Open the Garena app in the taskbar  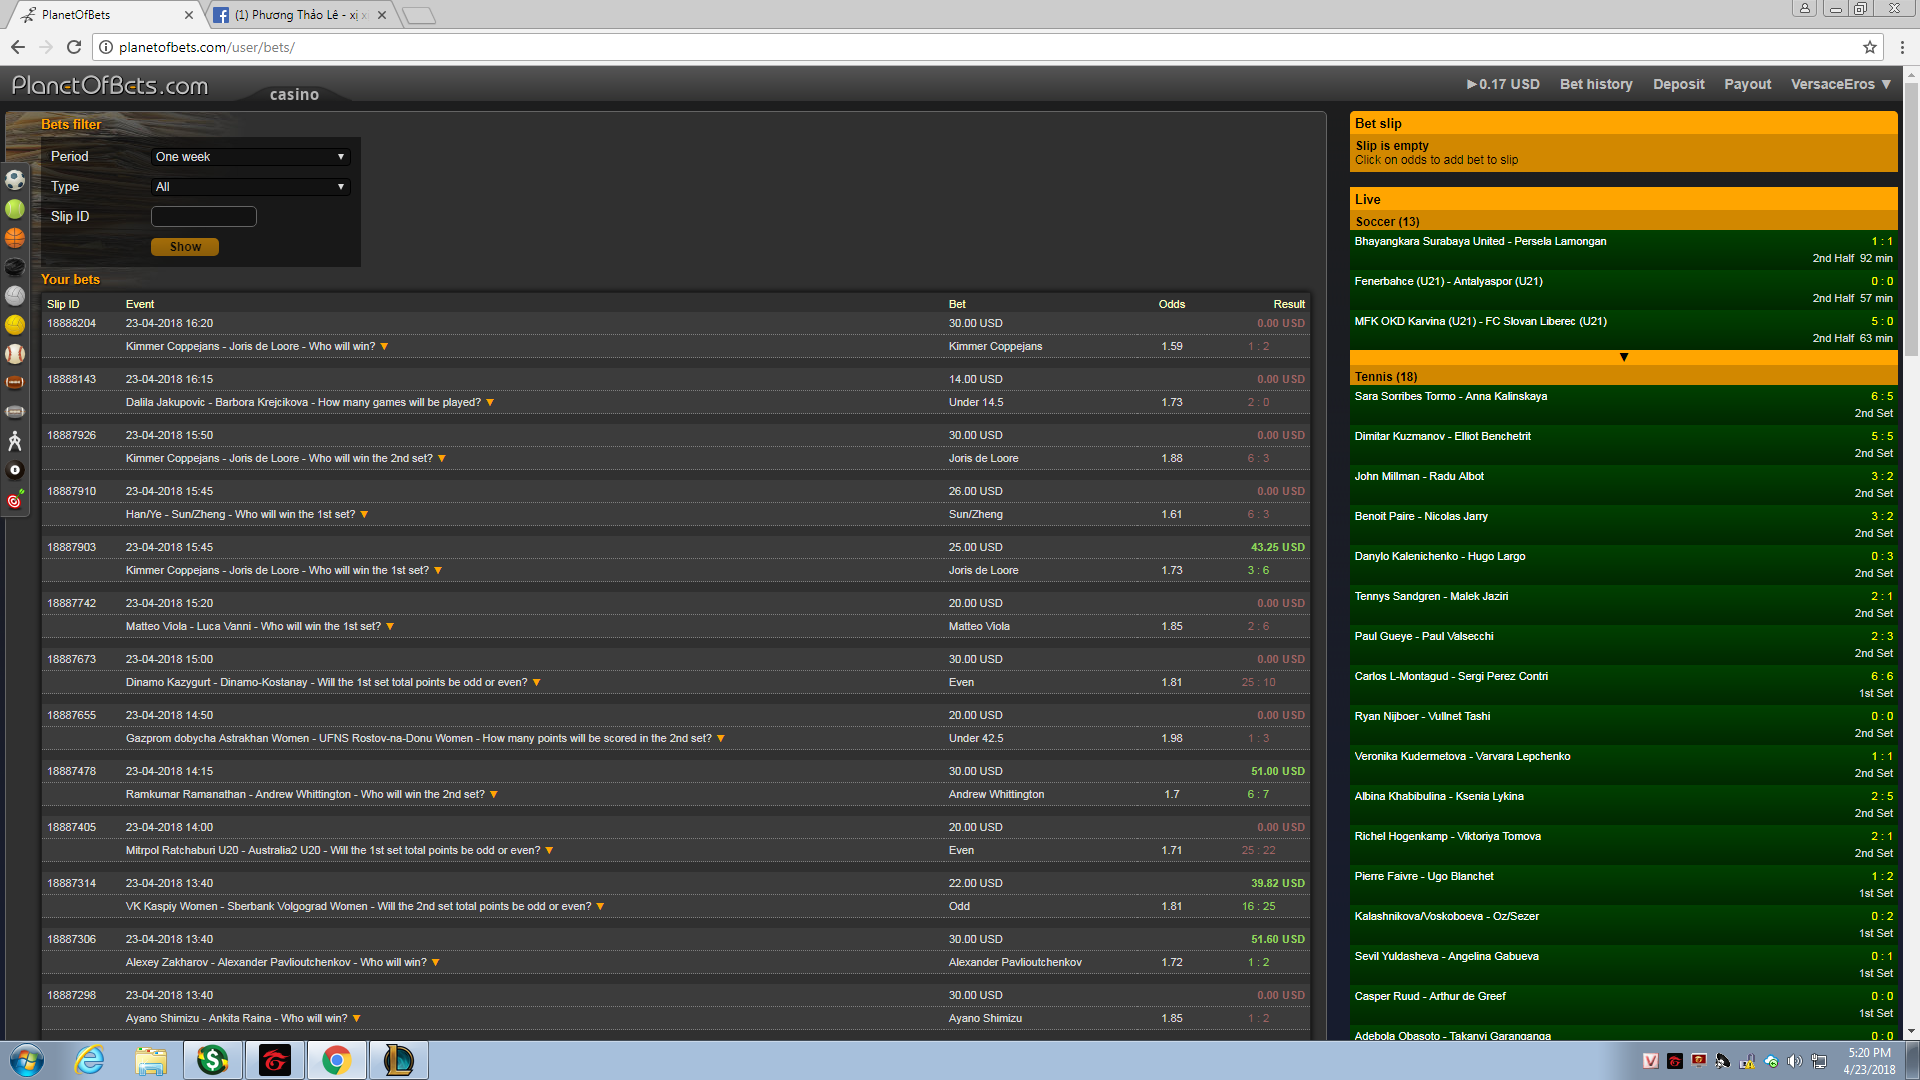(x=274, y=1061)
